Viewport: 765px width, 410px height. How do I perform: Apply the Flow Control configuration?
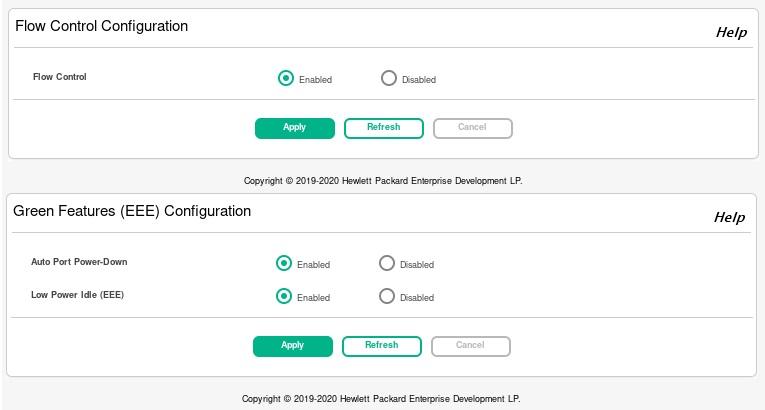(295, 128)
